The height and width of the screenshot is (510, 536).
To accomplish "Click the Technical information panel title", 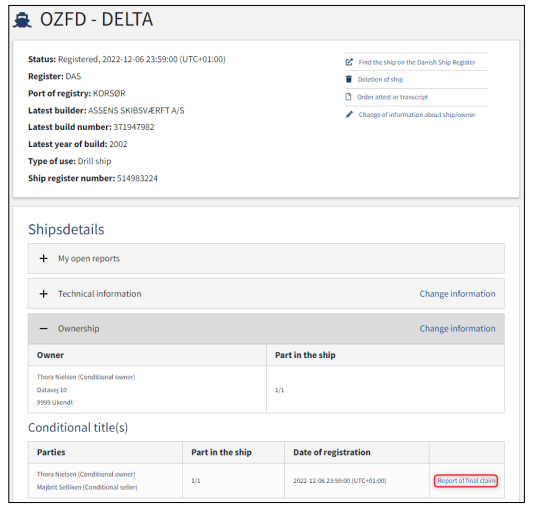I will (99, 294).
